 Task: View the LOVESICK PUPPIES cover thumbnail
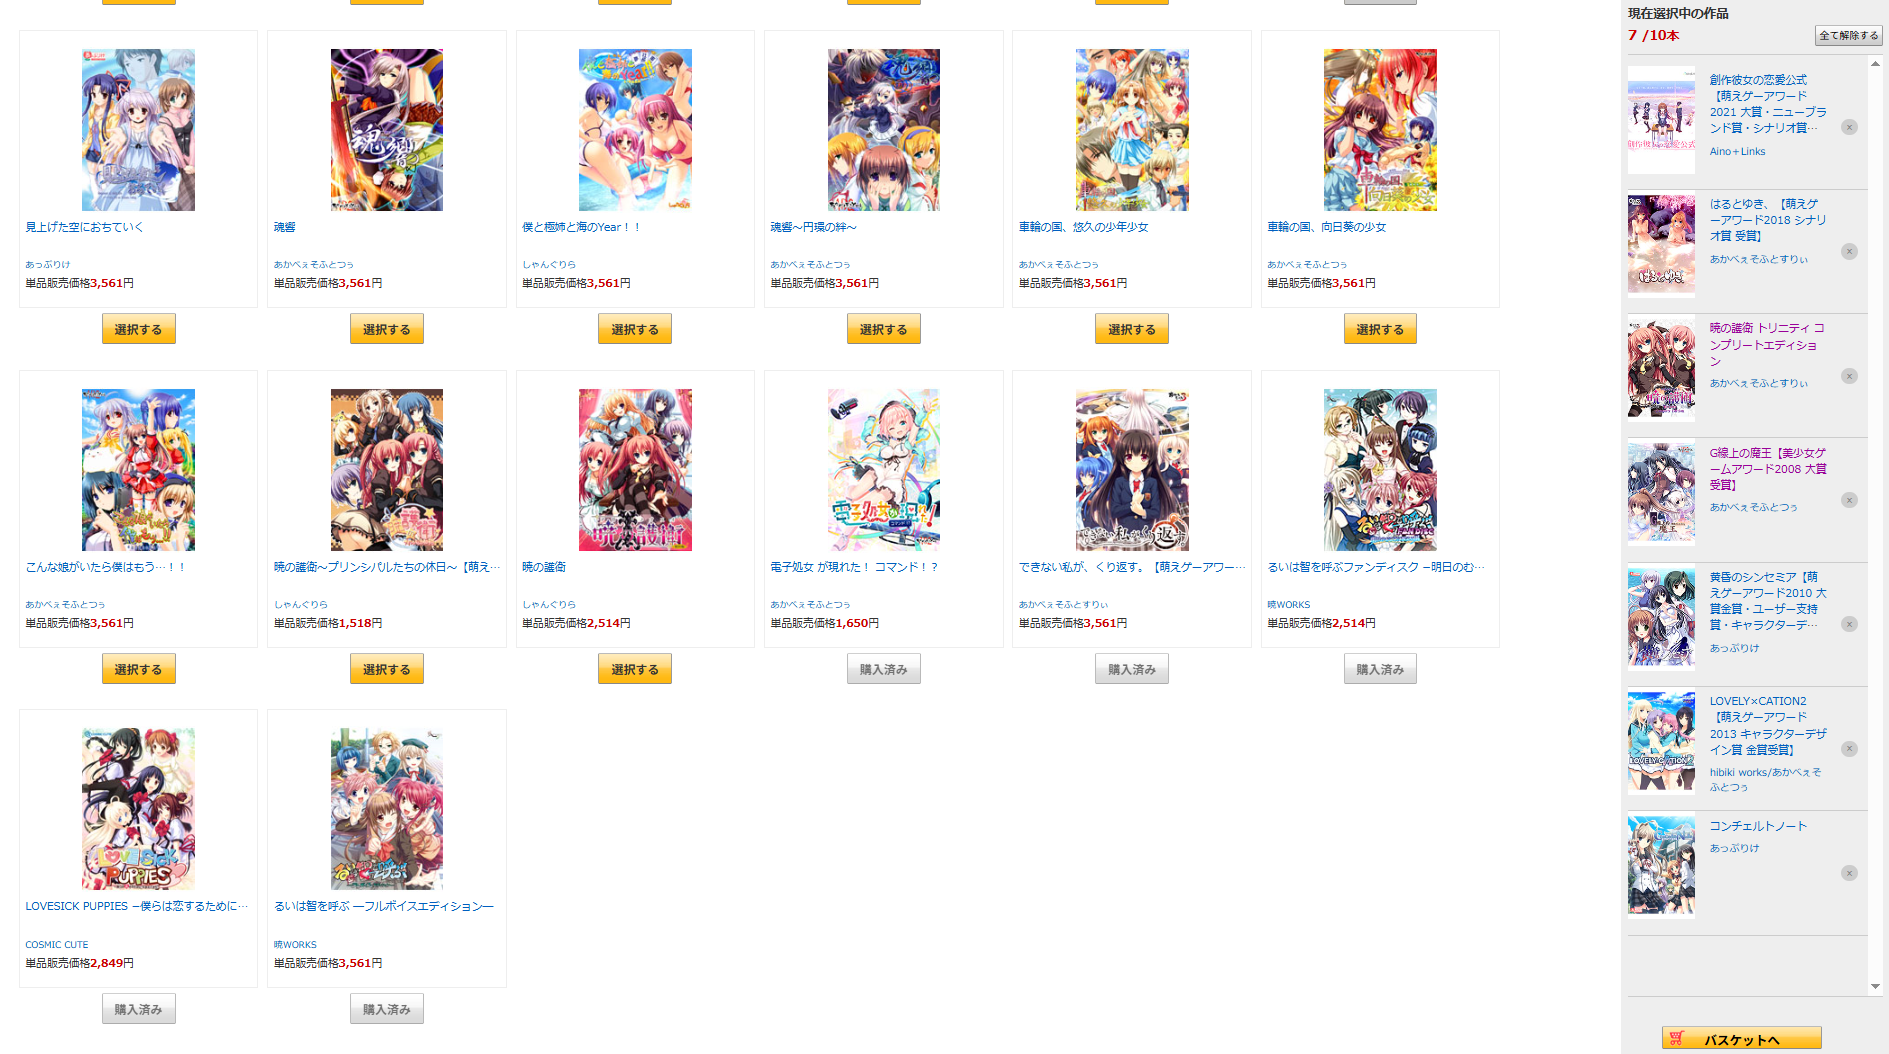coord(138,809)
